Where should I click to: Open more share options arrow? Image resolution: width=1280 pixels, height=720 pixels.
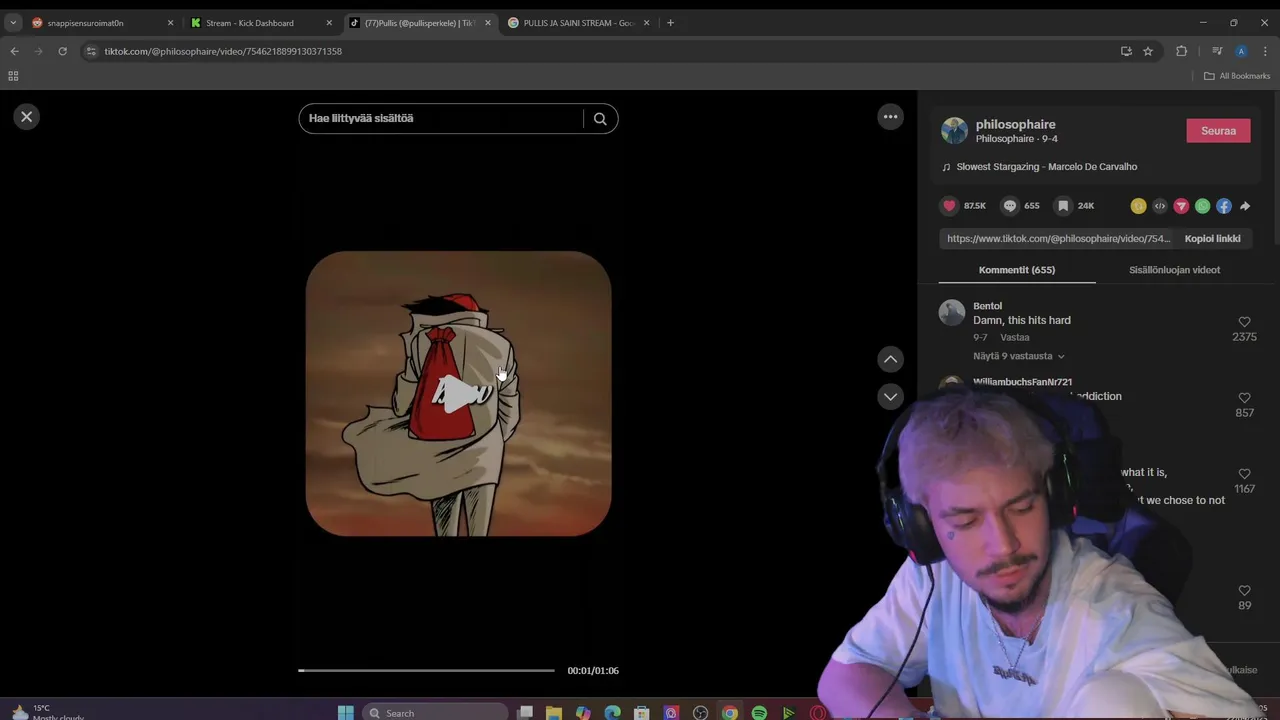click(1245, 206)
